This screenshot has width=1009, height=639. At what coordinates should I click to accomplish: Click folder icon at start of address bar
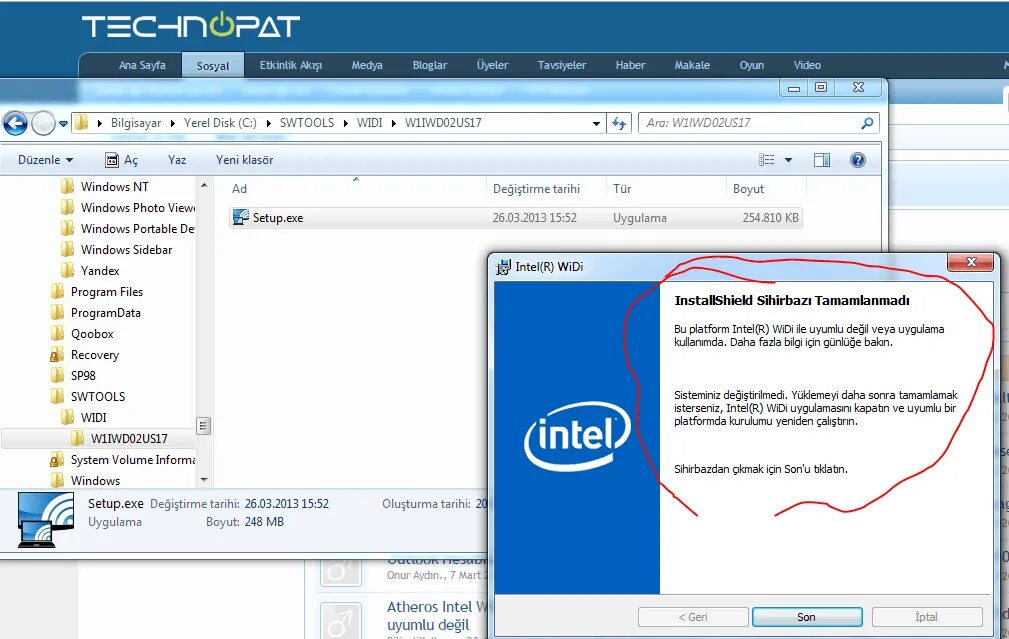(81, 122)
